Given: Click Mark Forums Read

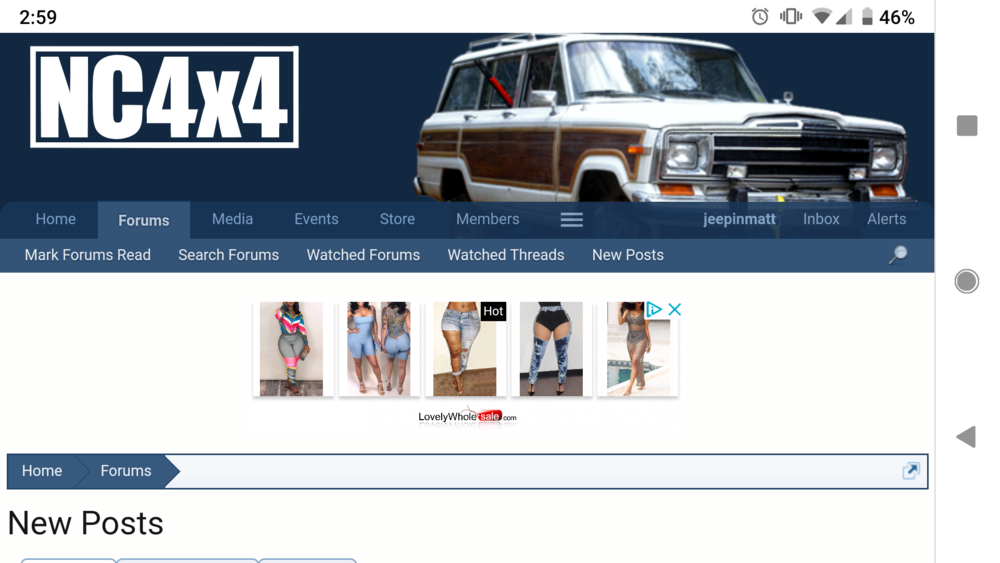Looking at the screenshot, I should 88,255.
